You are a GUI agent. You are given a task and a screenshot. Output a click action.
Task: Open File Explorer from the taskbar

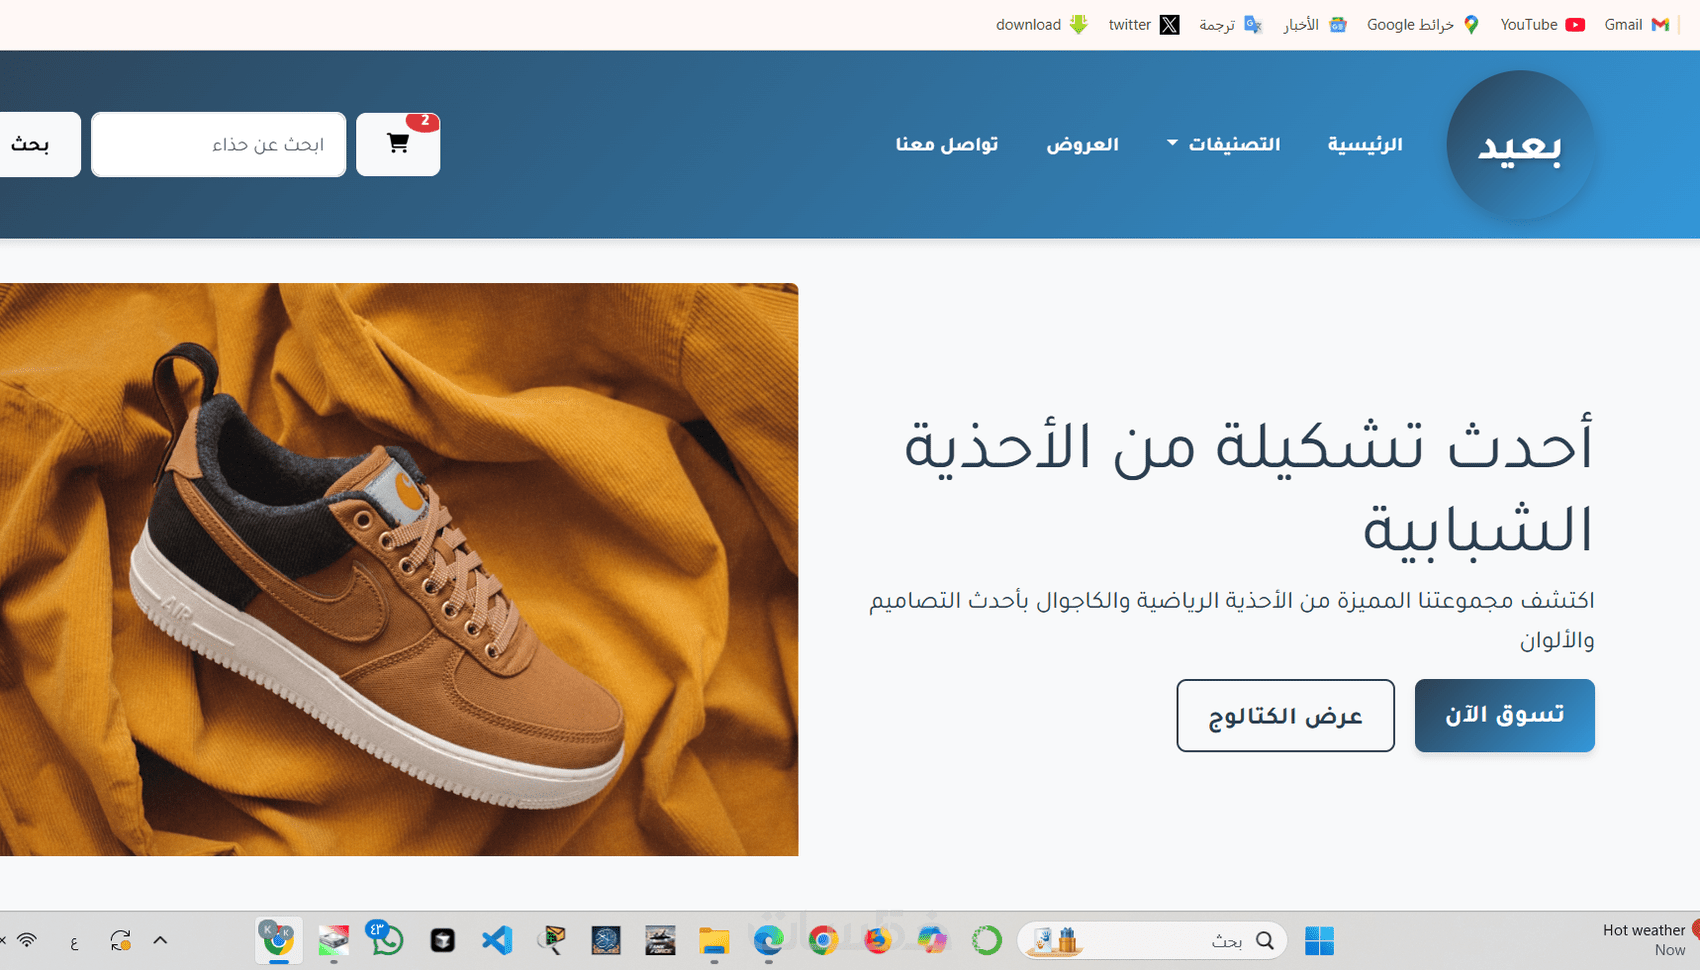coord(714,941)
